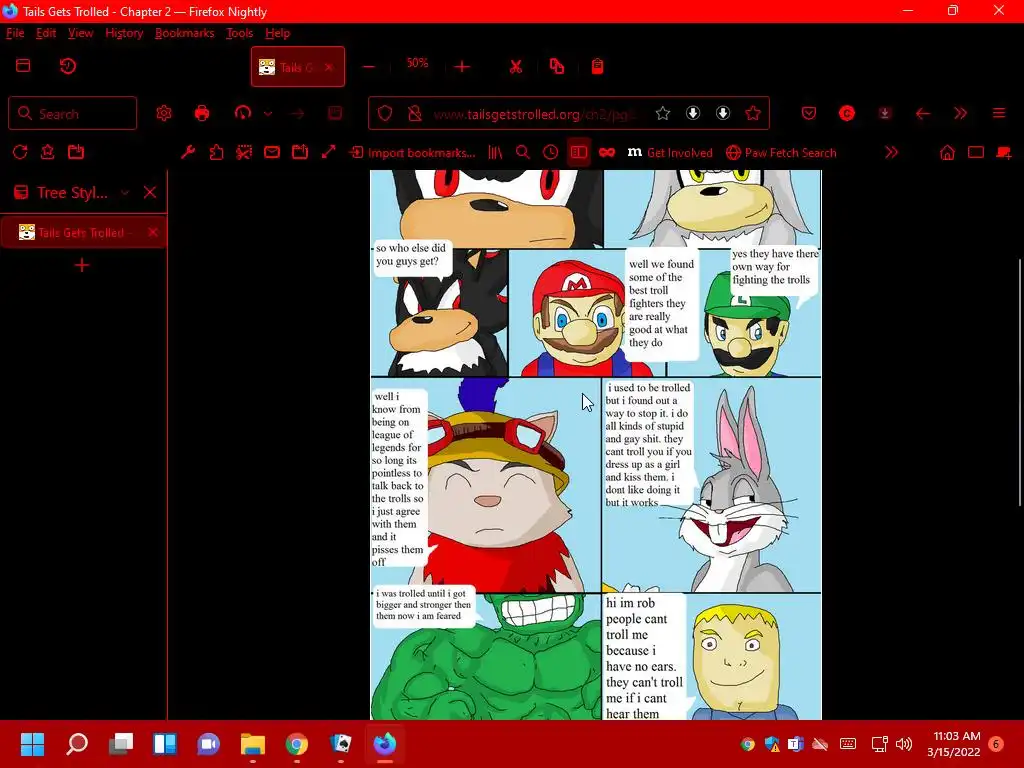The image size is (1024, 768).
Task: Open File Explorer from taskbar
Action: tap(253, 744)
